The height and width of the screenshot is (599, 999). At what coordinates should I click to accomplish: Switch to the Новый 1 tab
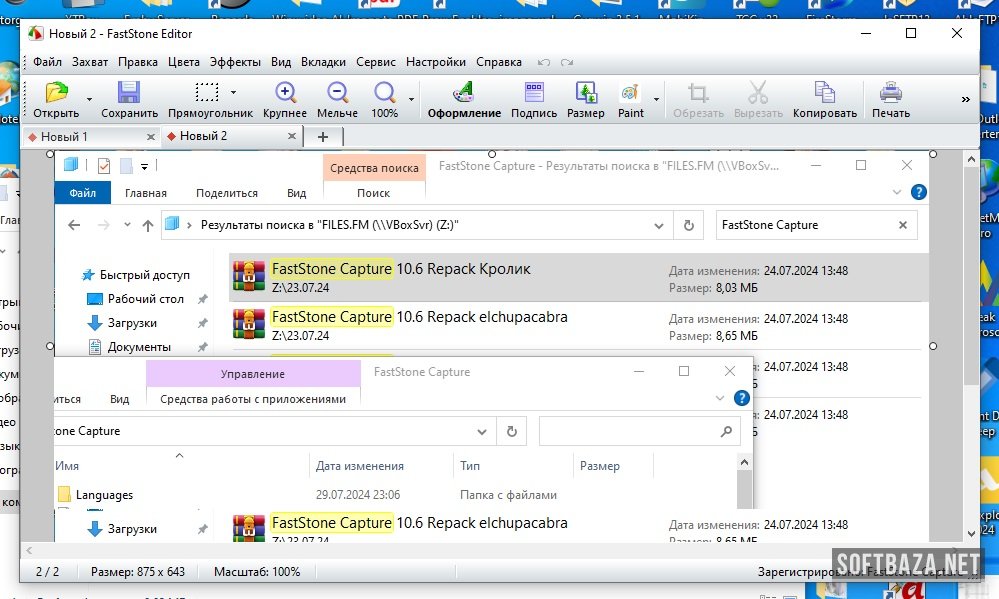[64, 136]
